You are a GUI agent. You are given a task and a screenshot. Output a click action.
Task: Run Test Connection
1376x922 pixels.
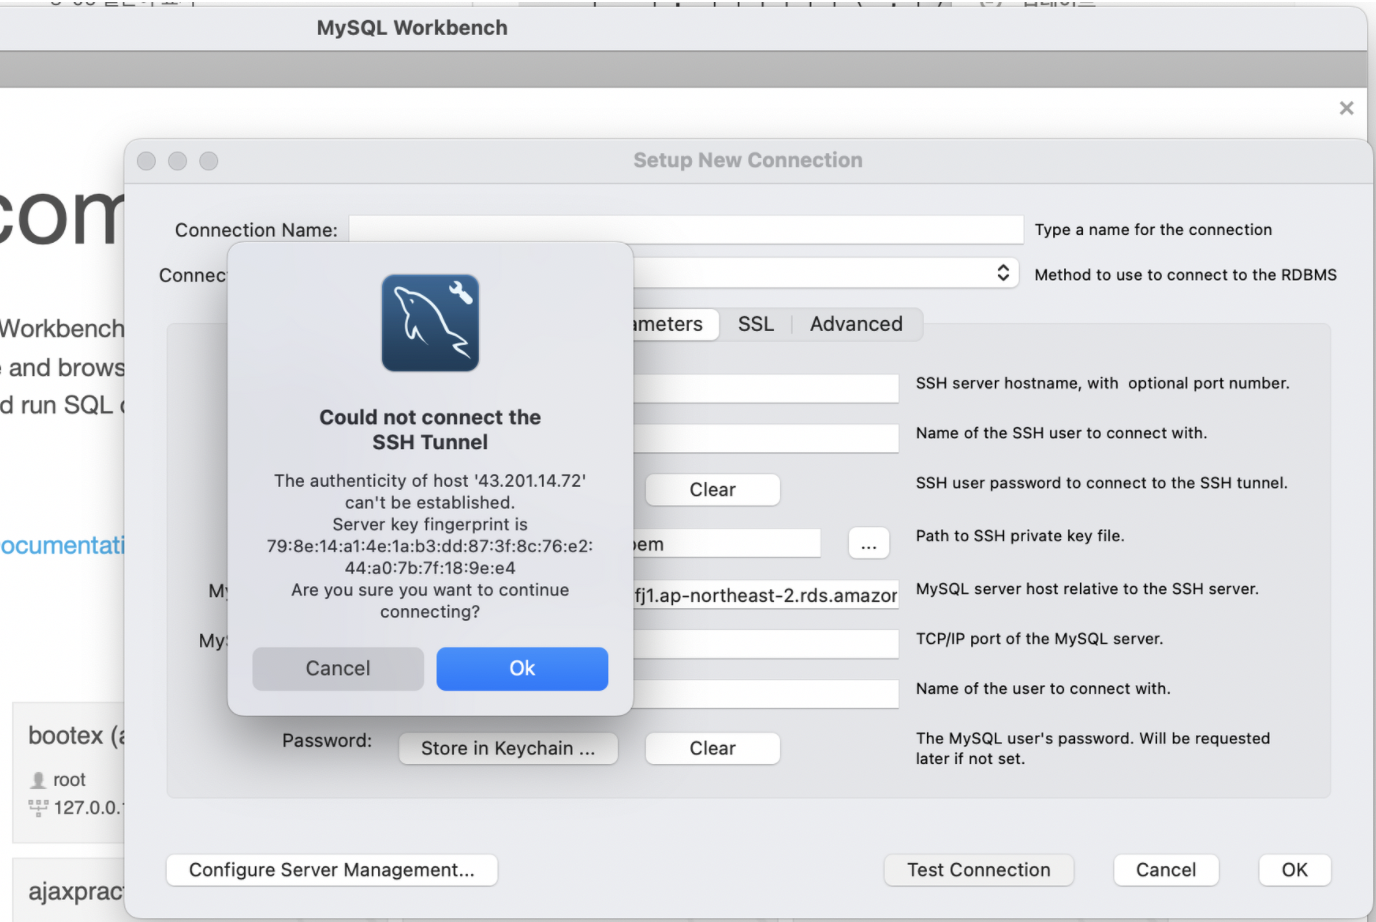click(x=979, y=870)
